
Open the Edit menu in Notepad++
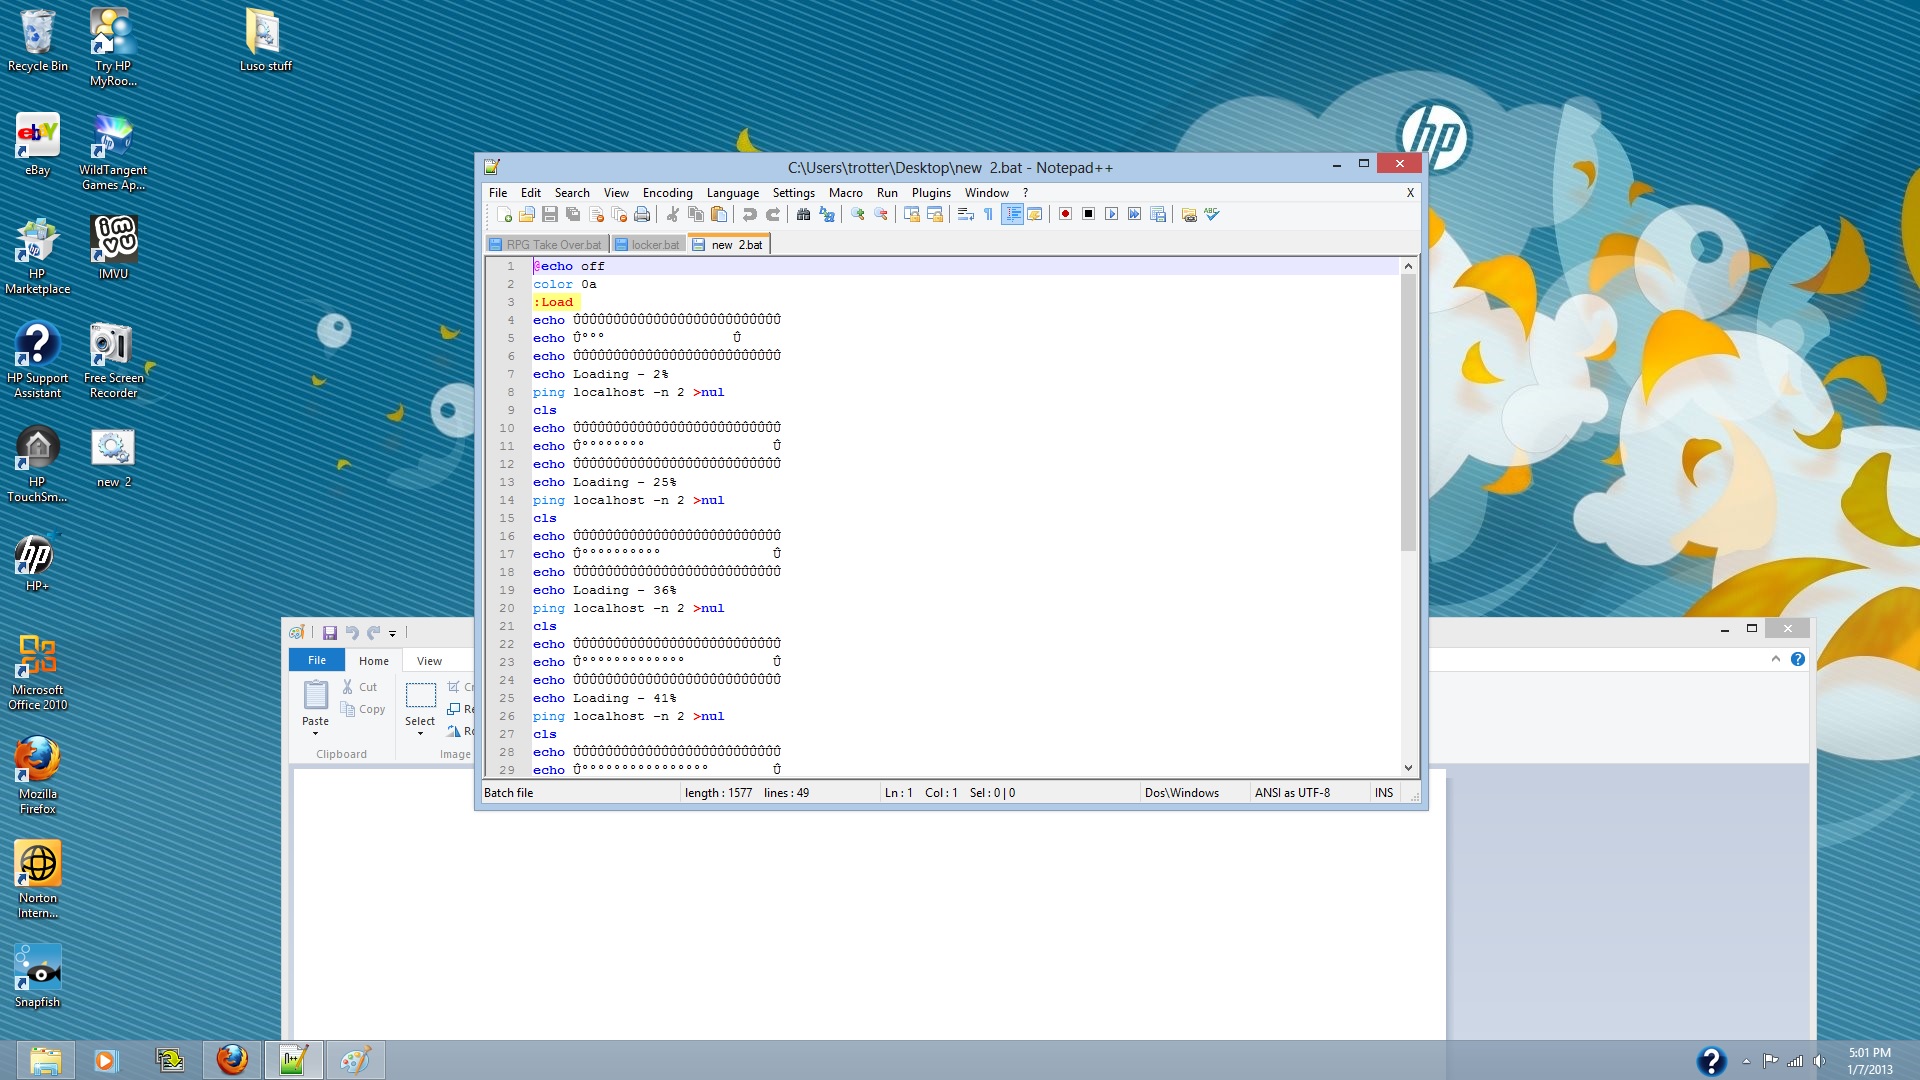tap(531, 193)
